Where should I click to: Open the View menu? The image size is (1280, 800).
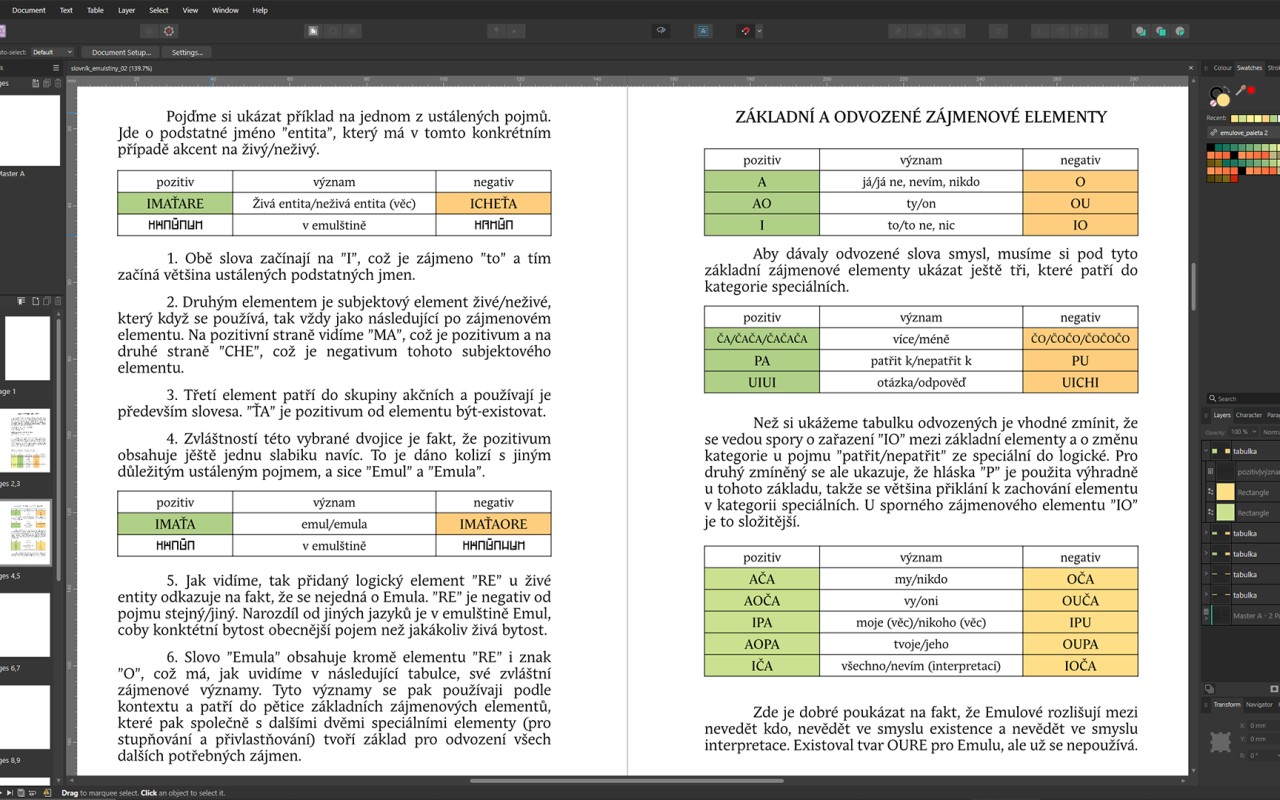191,10
